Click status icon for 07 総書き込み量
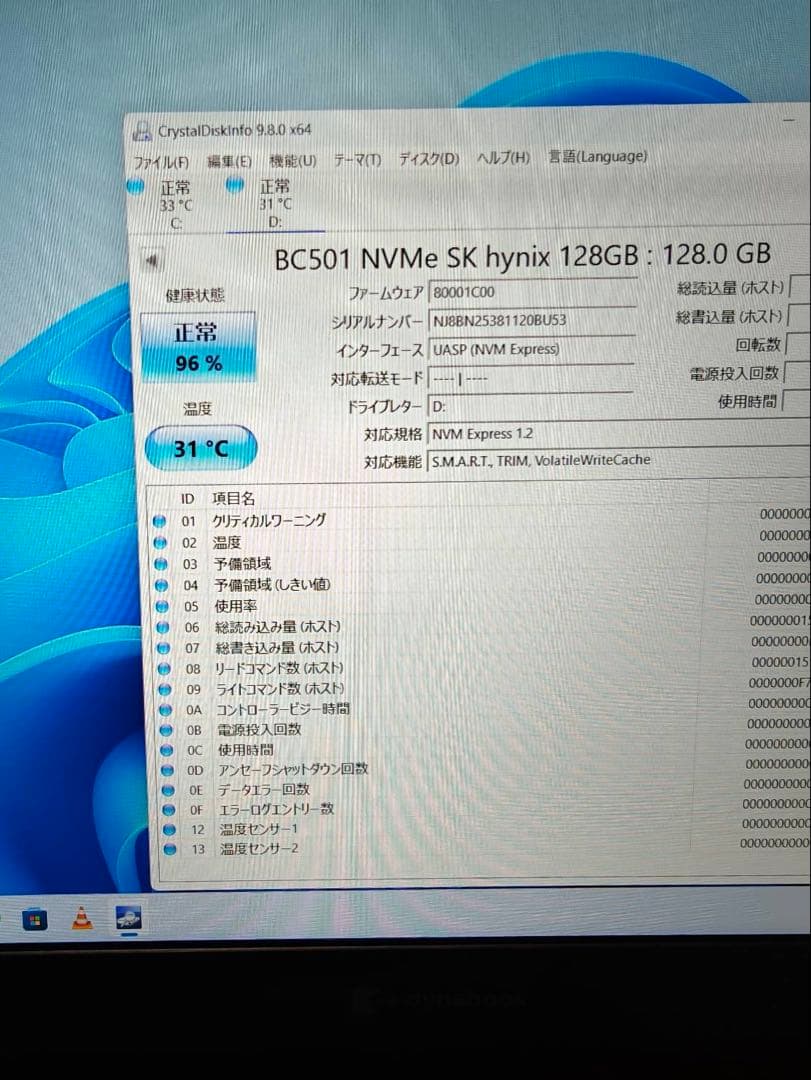Image resolution: width=811 pixels, height=1080 pixels. tap(163, 647)
